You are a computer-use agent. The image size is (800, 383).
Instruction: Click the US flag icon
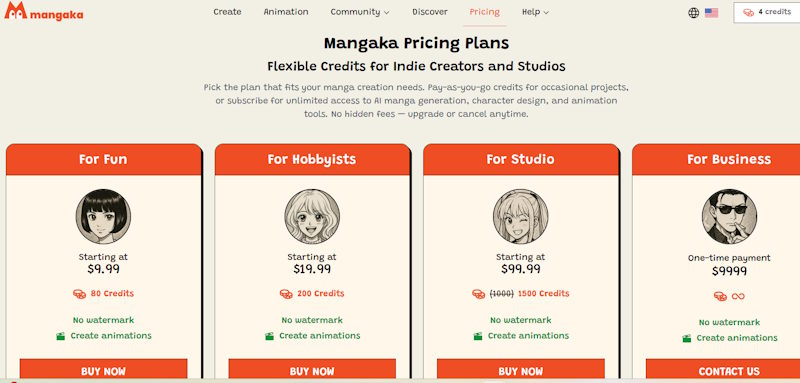711,13
